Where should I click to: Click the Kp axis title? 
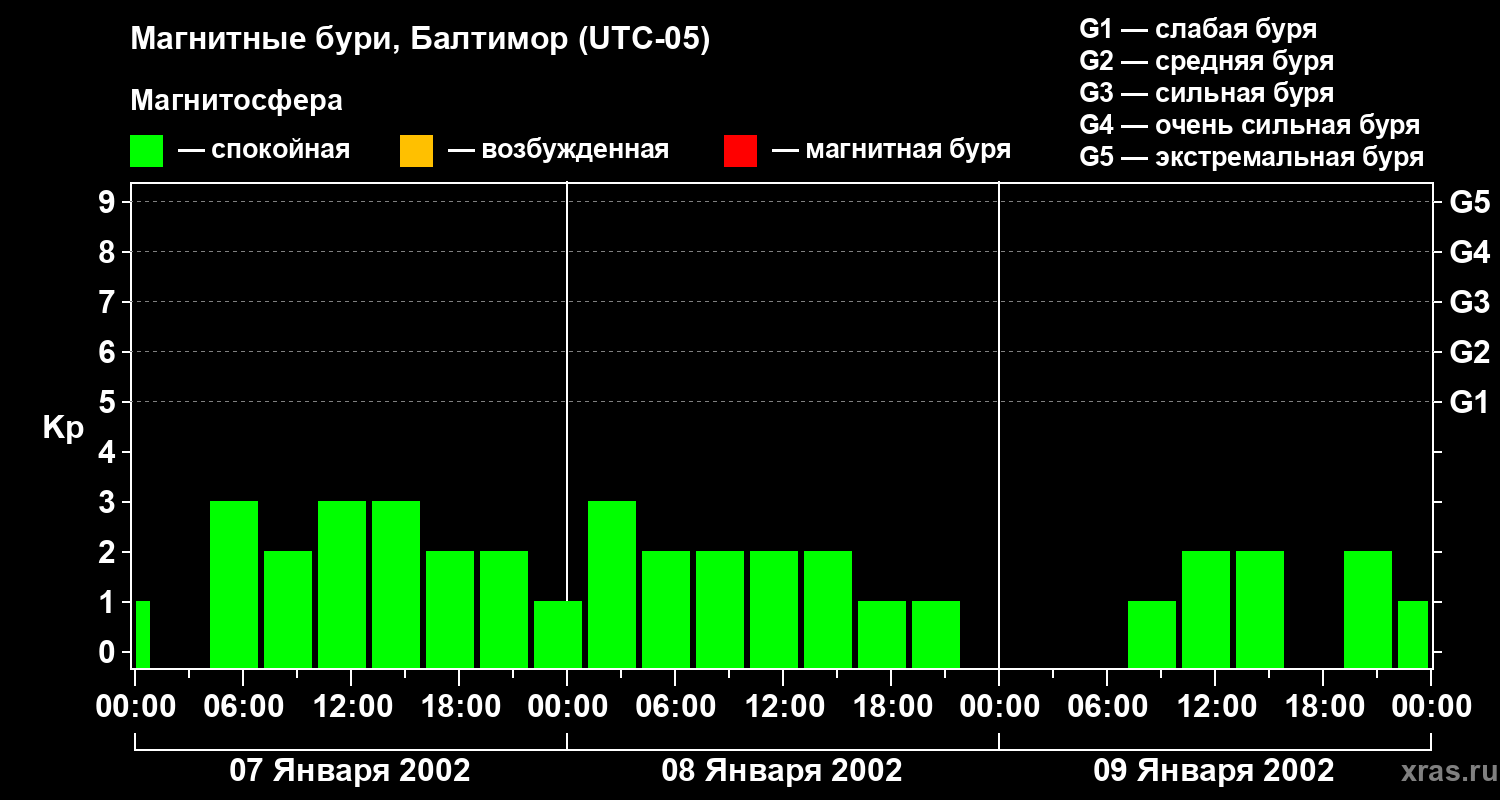[63, 428]
